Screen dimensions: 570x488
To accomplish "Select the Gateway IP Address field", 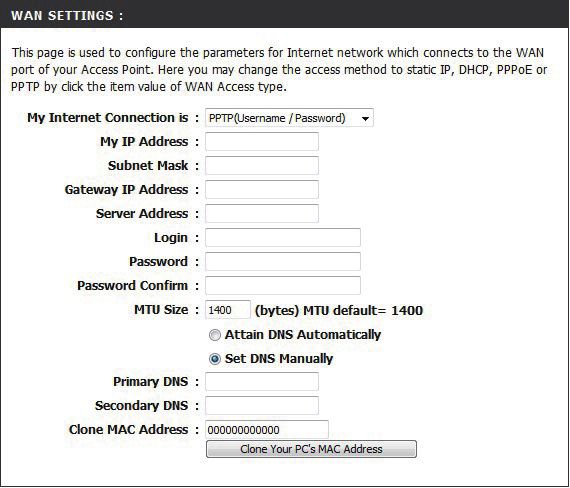I will 262,189.
